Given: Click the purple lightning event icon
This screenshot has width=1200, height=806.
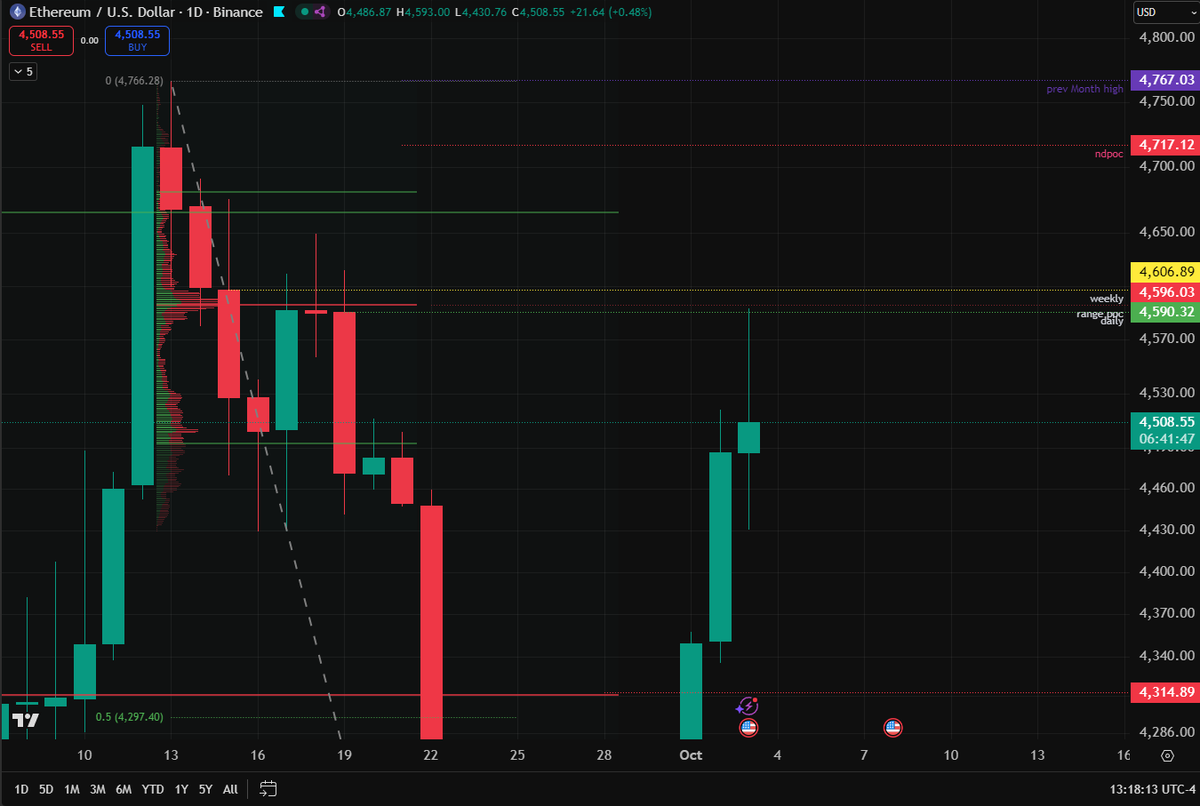Looking at the screenshot, I should (747, 706).
